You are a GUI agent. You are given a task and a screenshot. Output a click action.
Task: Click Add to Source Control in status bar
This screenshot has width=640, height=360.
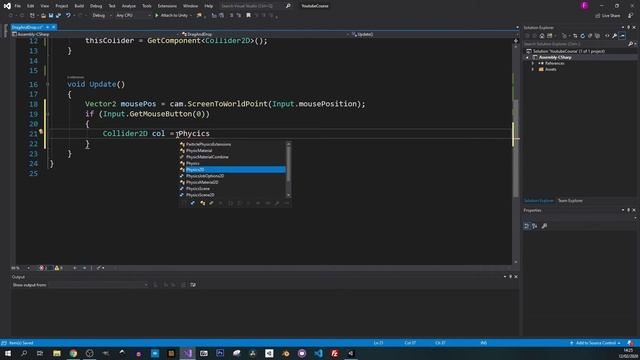click(x=595, y=343)
